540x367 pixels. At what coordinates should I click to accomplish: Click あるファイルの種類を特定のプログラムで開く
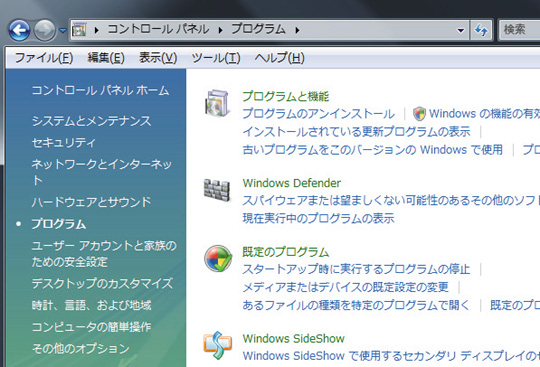[x=356, y=305]
